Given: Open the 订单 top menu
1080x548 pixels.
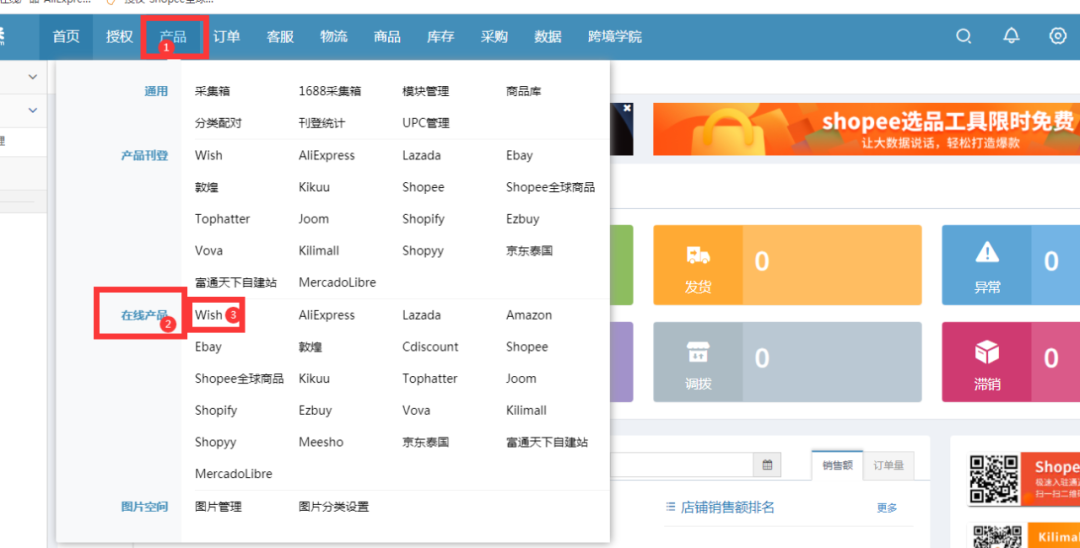Looking at the screenshot, I should [227, 37].
